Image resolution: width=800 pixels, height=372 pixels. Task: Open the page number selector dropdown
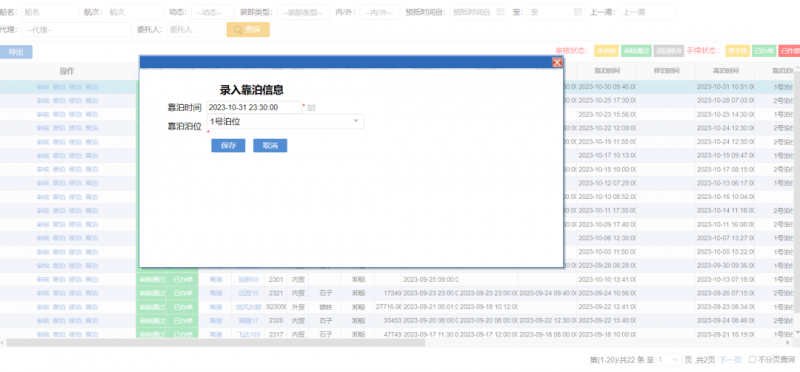click(669, 360)
